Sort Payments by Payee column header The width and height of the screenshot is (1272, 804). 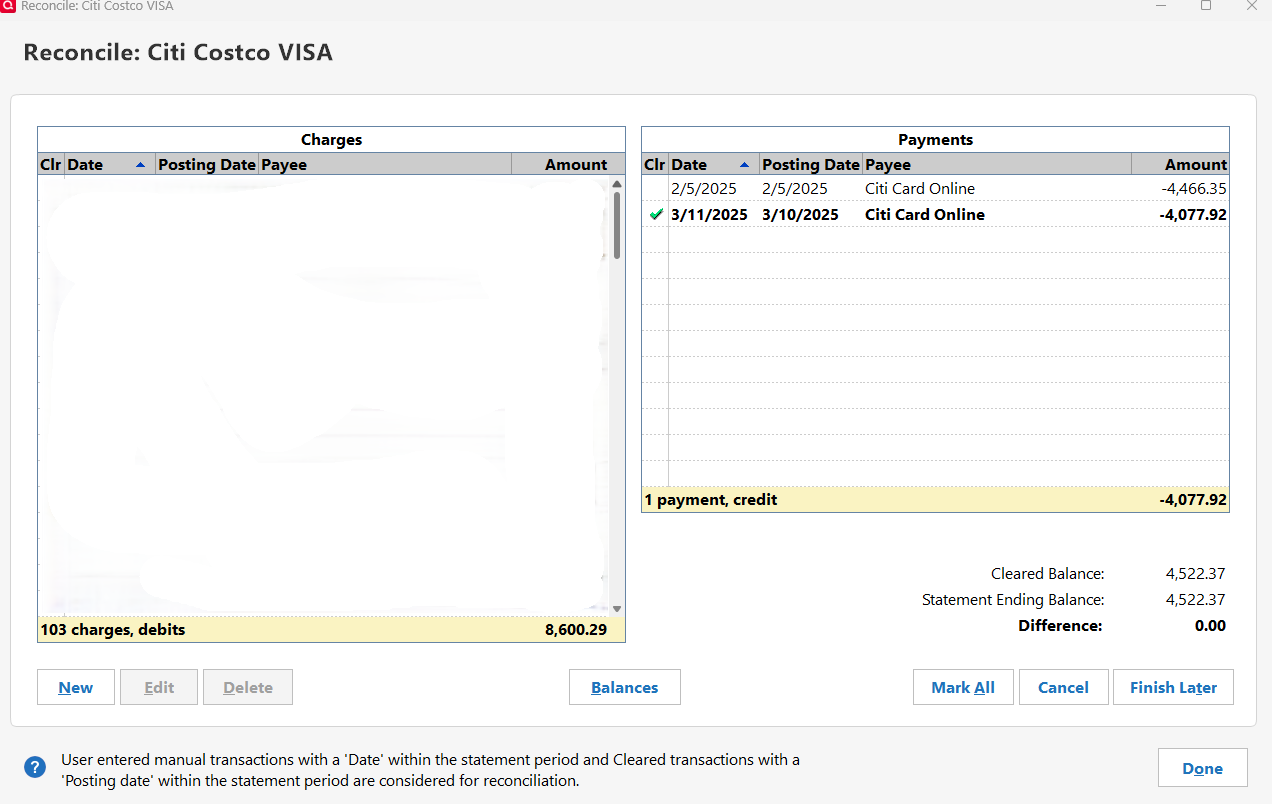click(x=997, y=164)
